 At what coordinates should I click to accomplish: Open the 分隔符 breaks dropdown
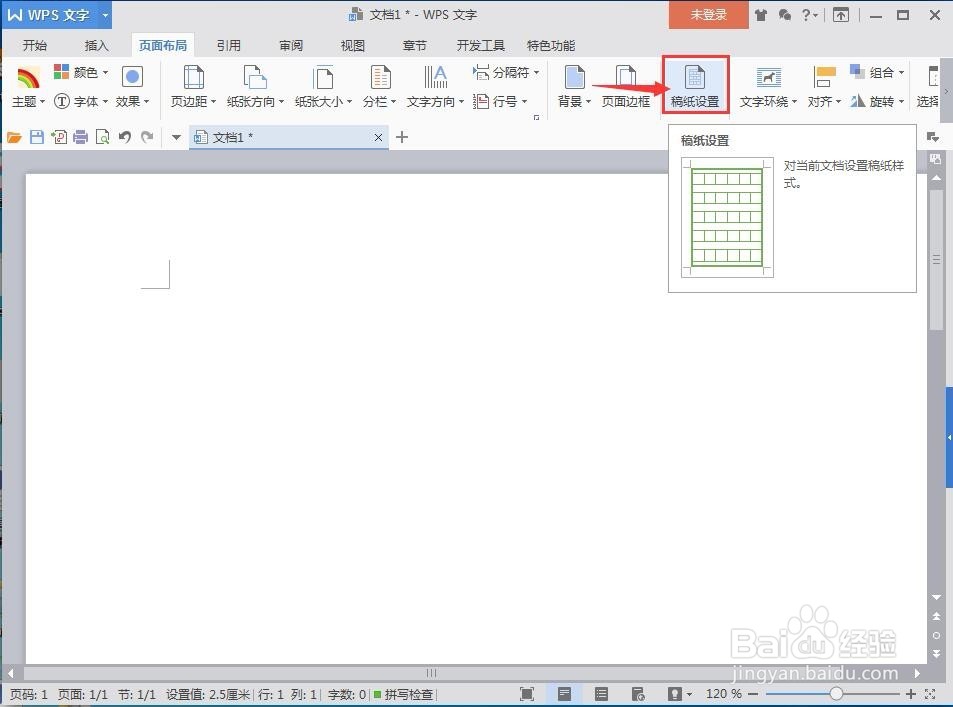[x=506, y=73]
